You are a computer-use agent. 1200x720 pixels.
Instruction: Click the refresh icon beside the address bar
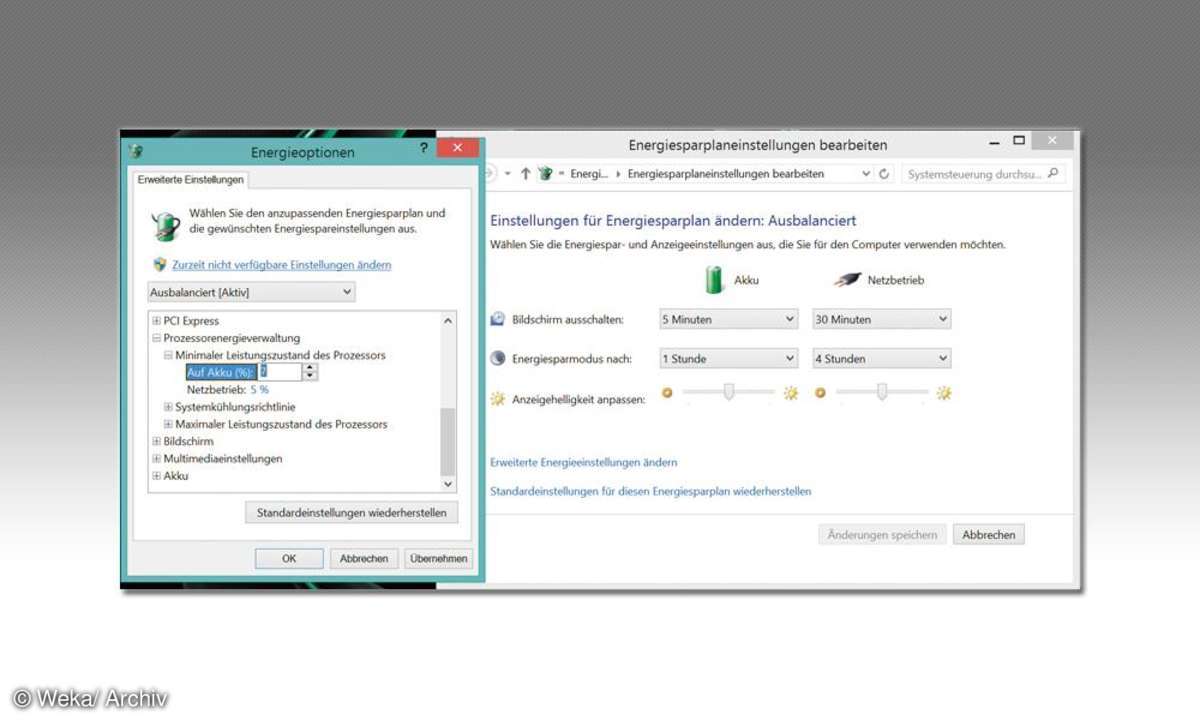[884, 174]
